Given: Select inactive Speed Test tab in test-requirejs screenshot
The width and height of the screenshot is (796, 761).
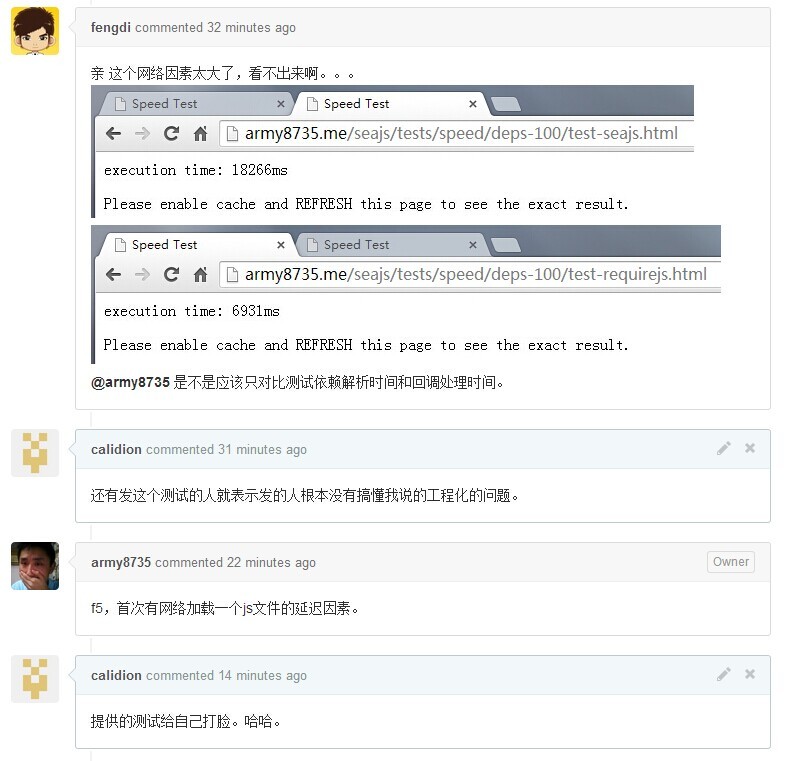Looking at the screenshot, I should coord(391,245).
